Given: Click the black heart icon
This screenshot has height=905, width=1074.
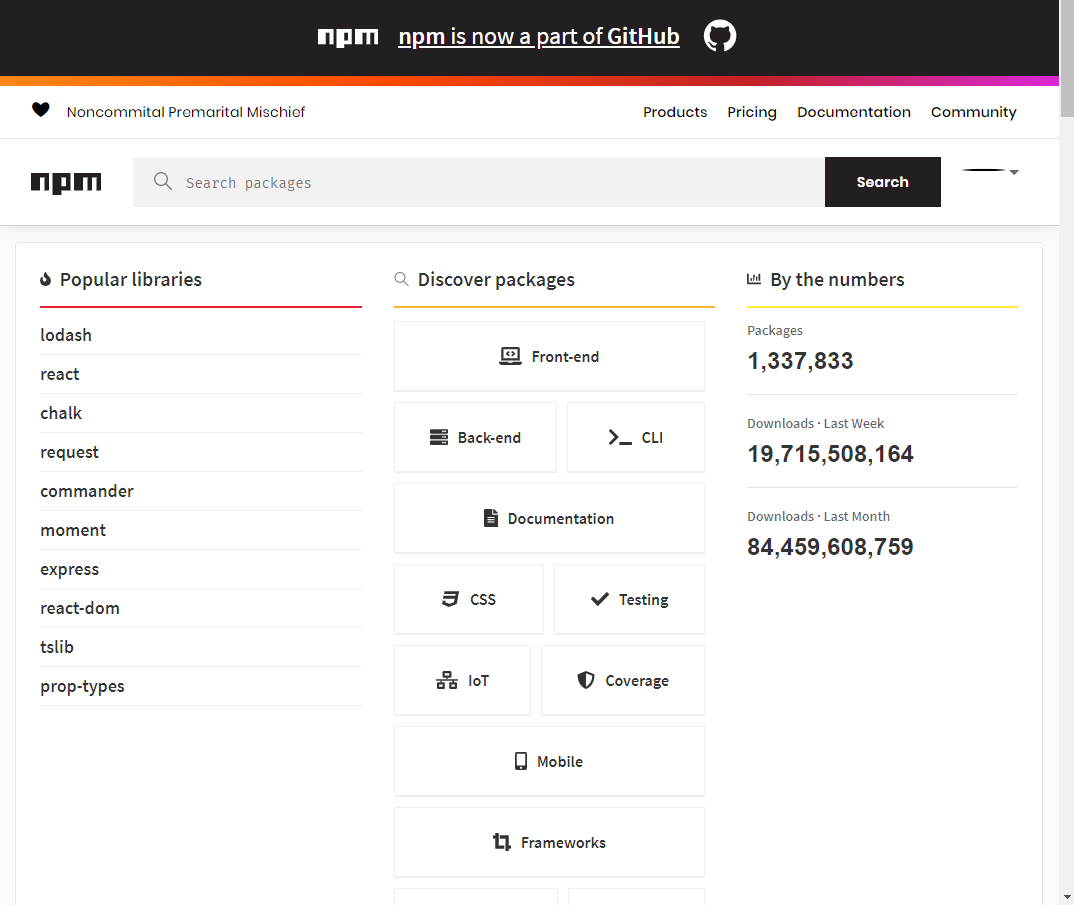Looking at the screenshot, I should click(41, 110).
